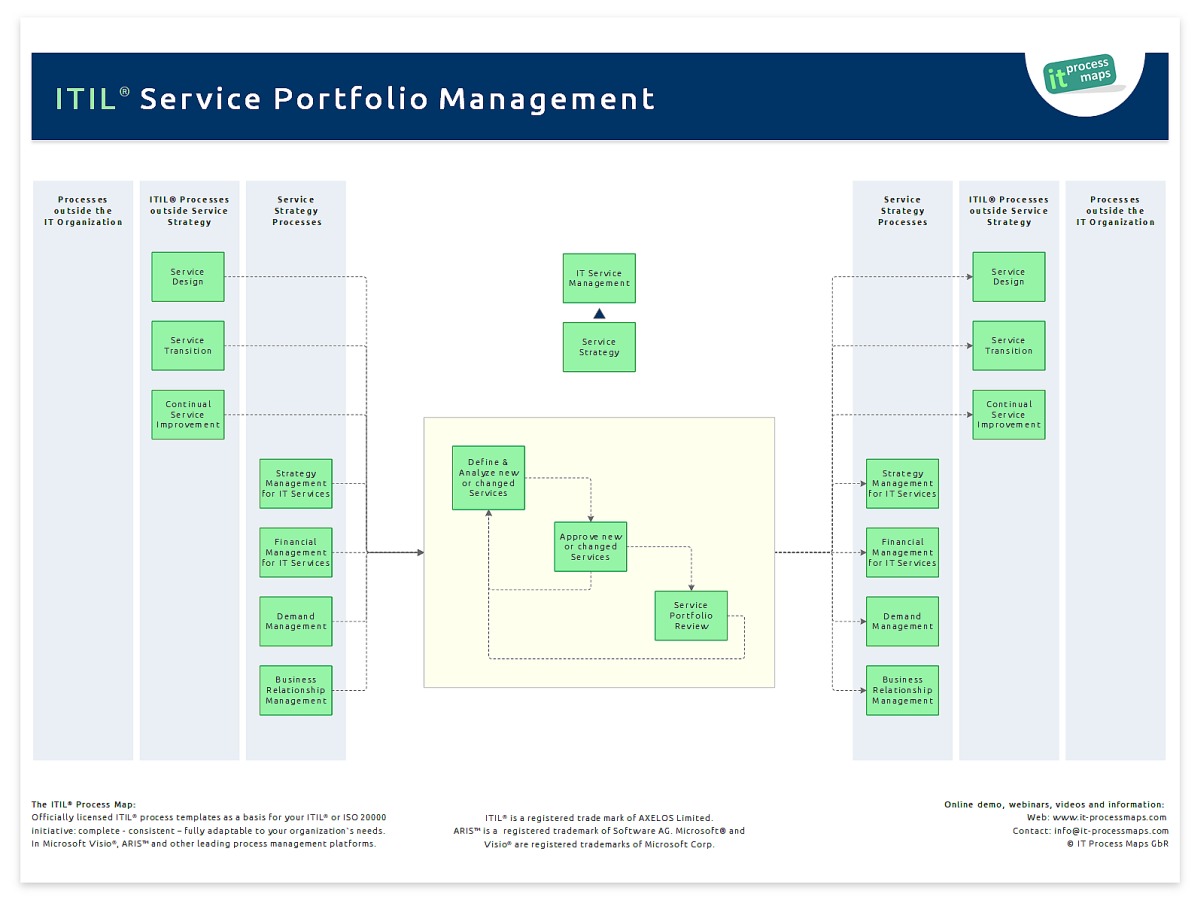The width and height of the screenshot is (1200, 900).
Task: Click the AXELOS Limited trademark notice
Action: (599, 818)
